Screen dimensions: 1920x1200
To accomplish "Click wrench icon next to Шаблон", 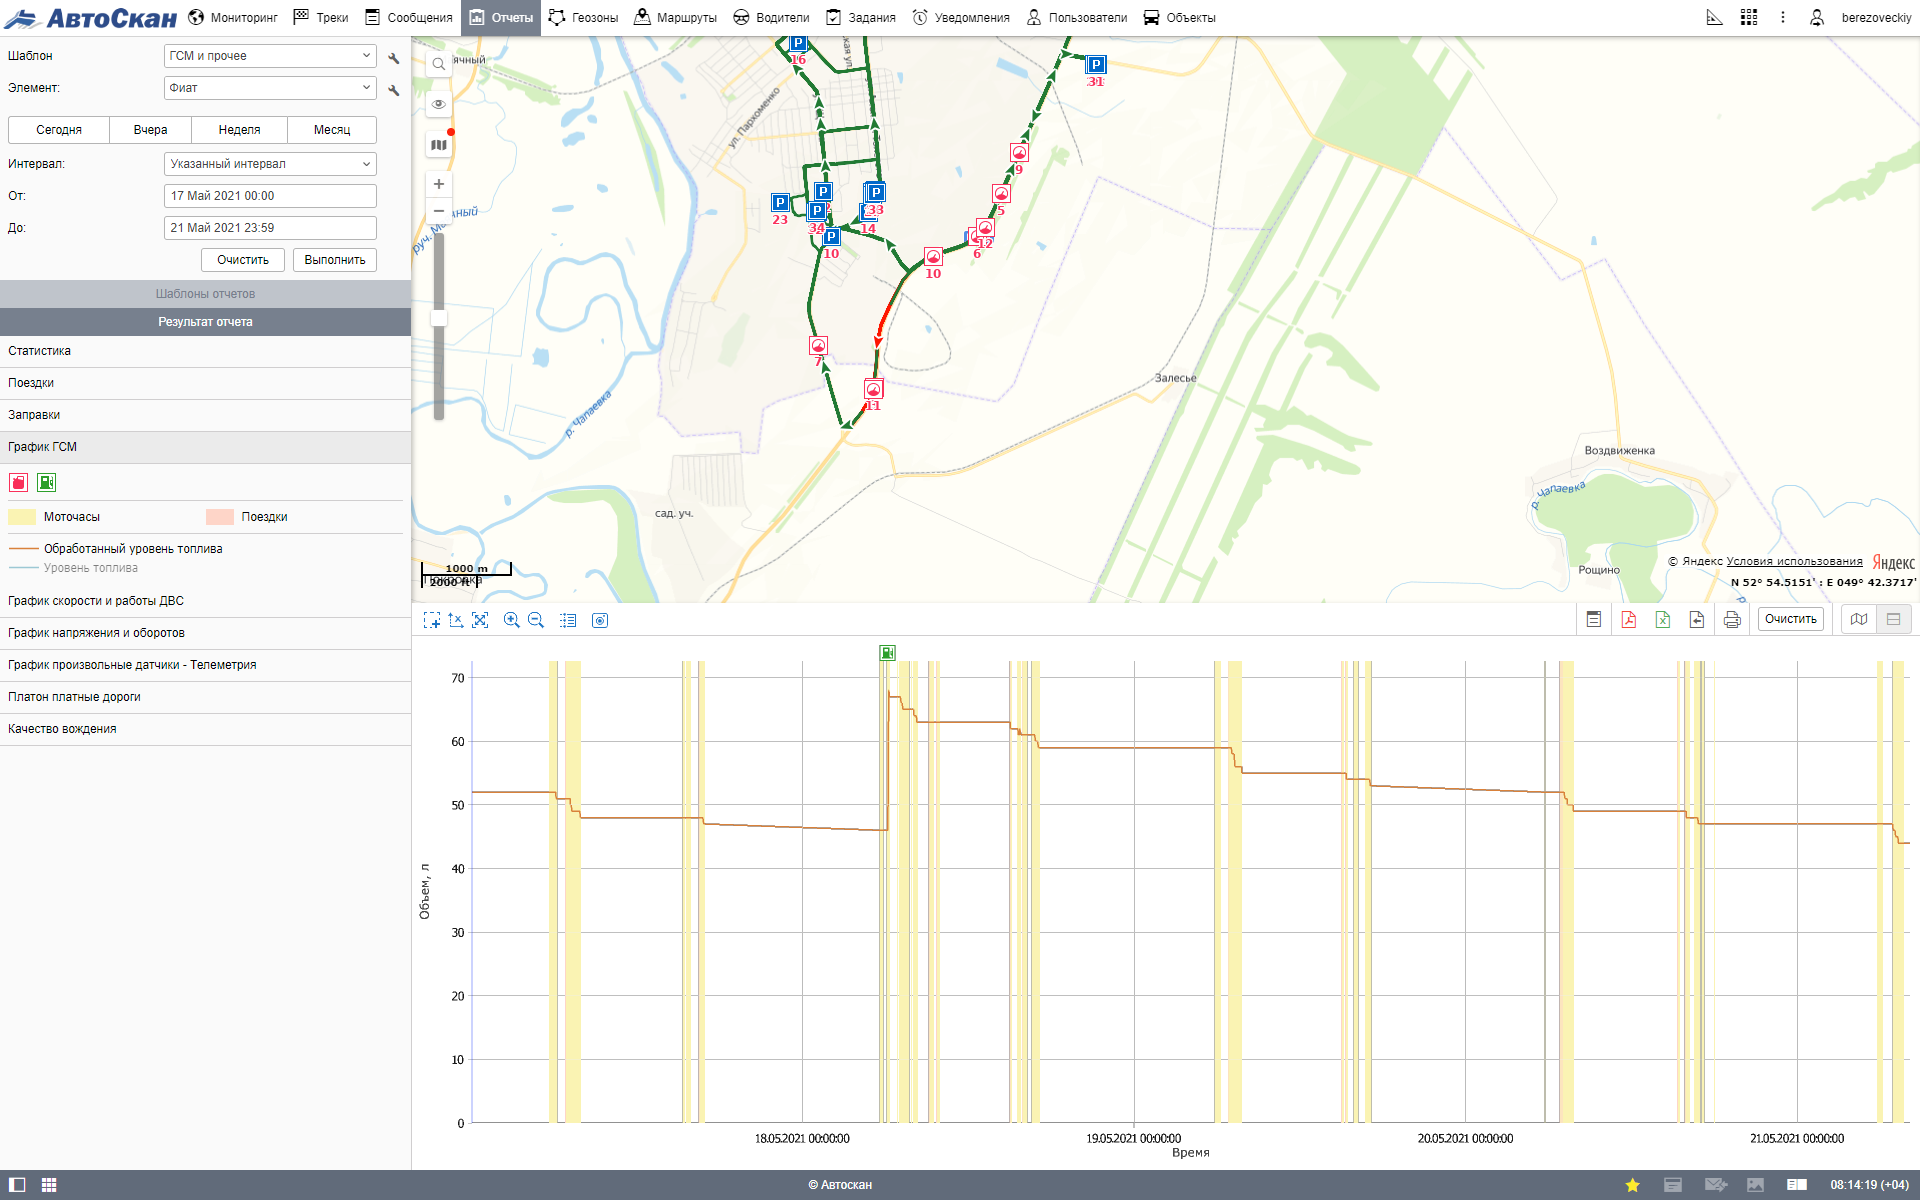I will [394, 57].
